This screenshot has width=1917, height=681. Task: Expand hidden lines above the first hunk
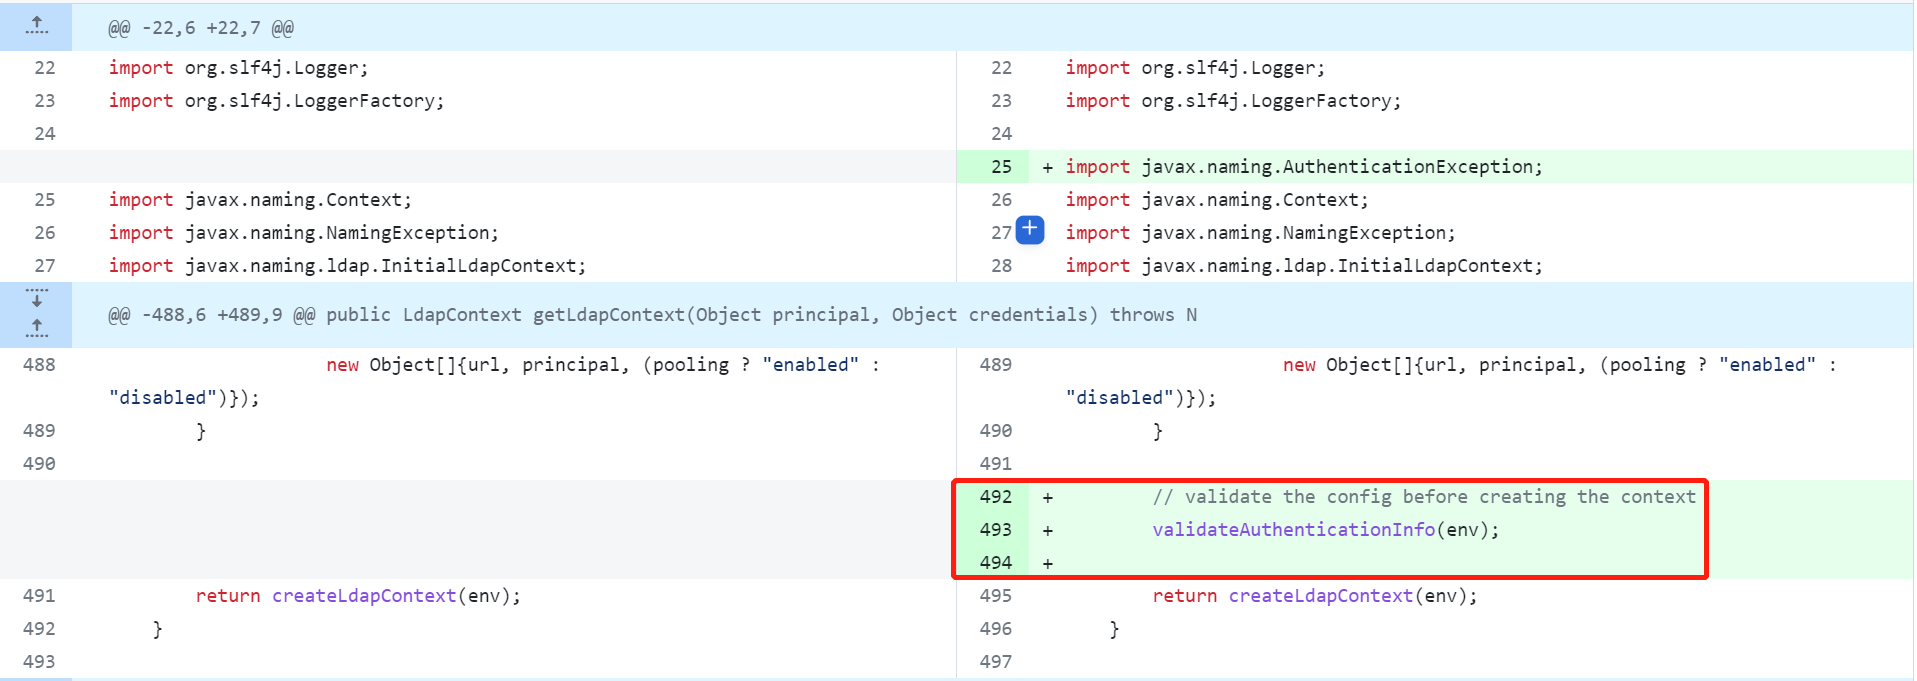click(x=36, y=26)
